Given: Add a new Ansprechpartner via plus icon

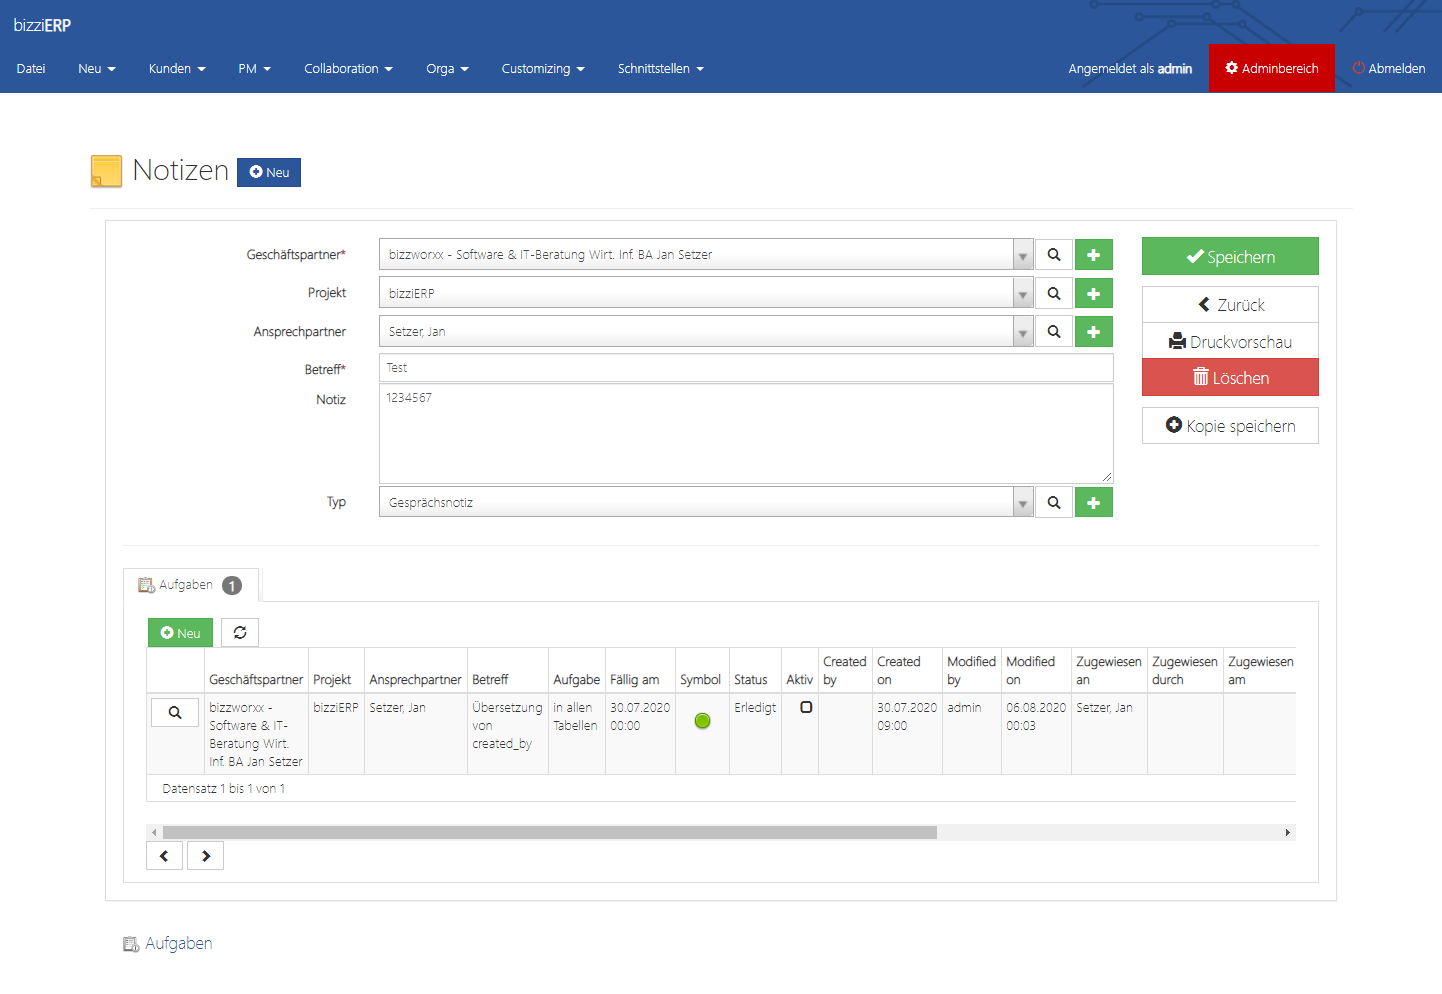Looking at the screenshot, I should 1093,332.
